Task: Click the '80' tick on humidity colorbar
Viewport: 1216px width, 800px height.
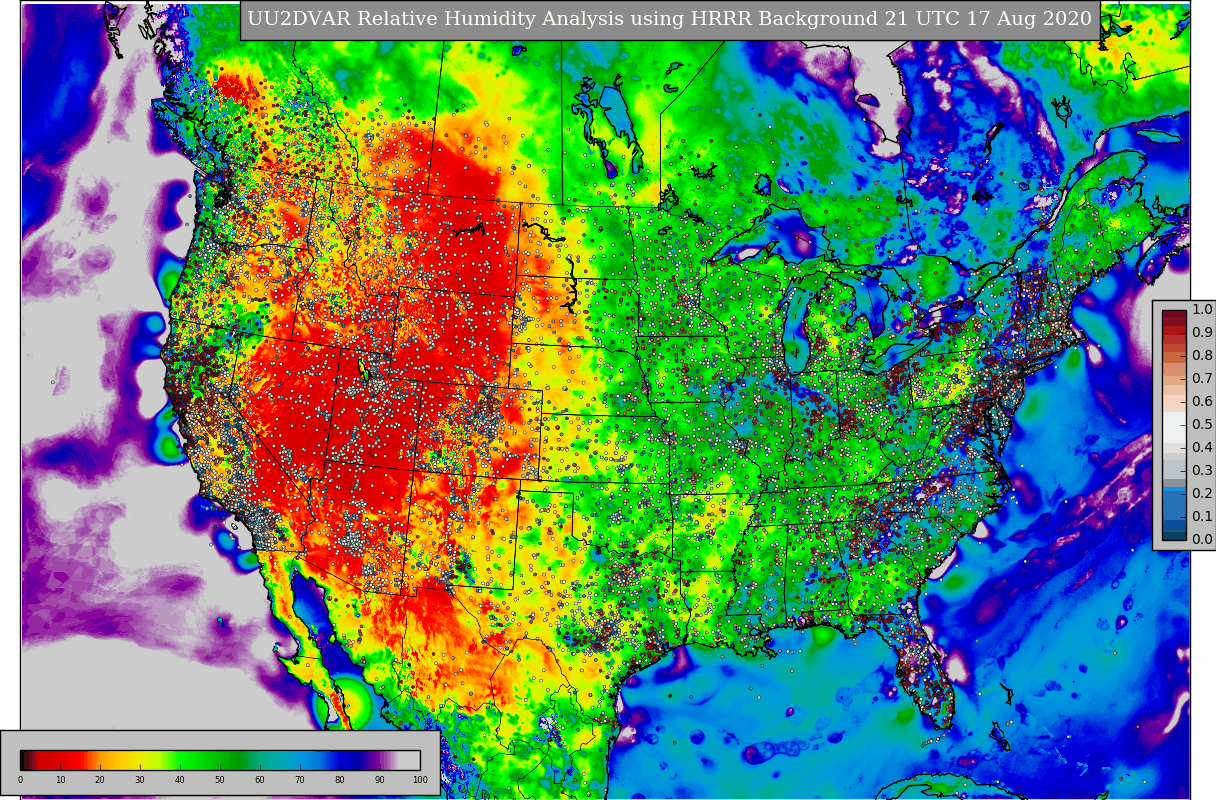Action: click(340, 780)
